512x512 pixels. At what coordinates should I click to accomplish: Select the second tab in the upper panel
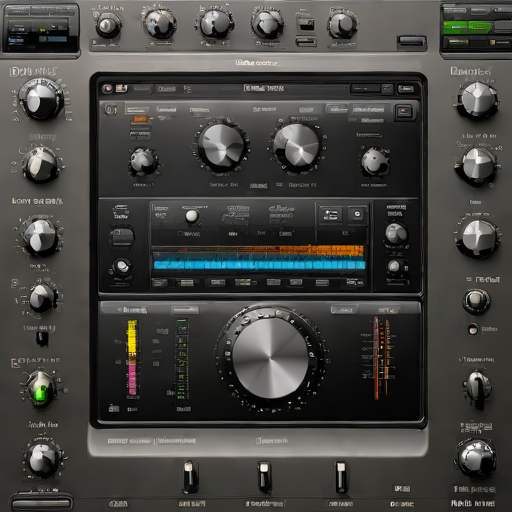pos(166,110)
